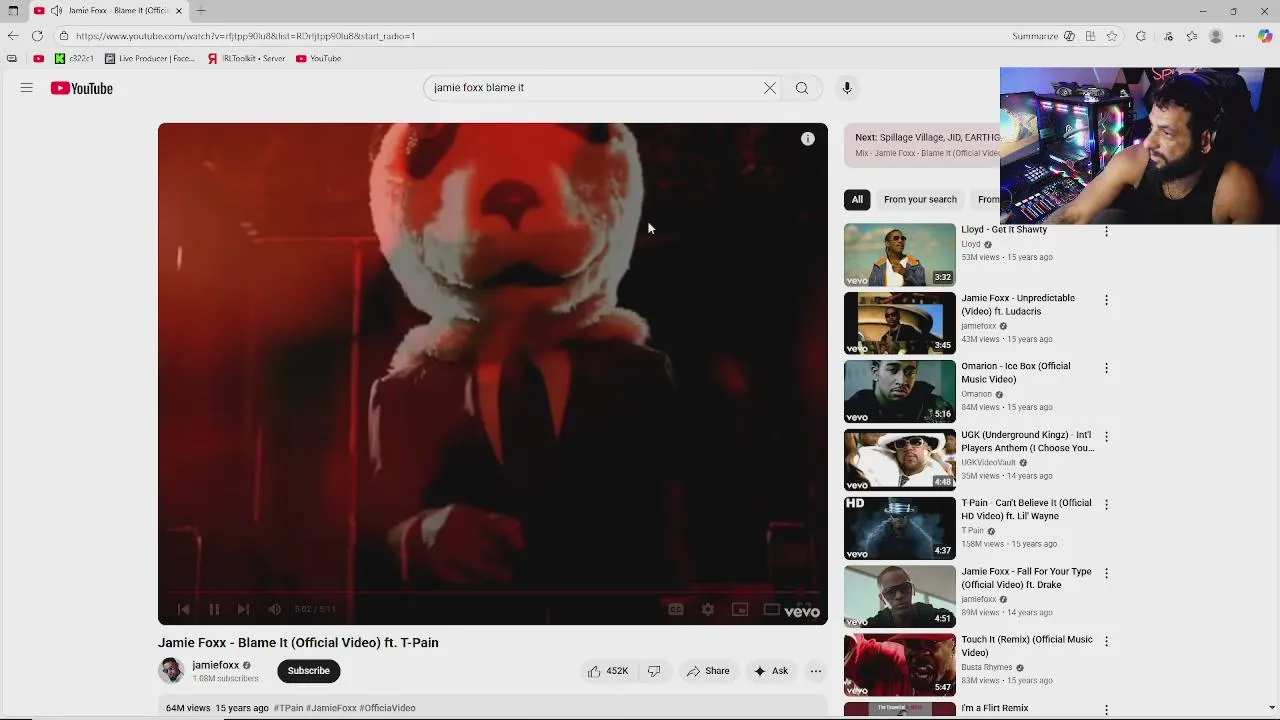Open c322c1 bookmark

click(75, 59)
